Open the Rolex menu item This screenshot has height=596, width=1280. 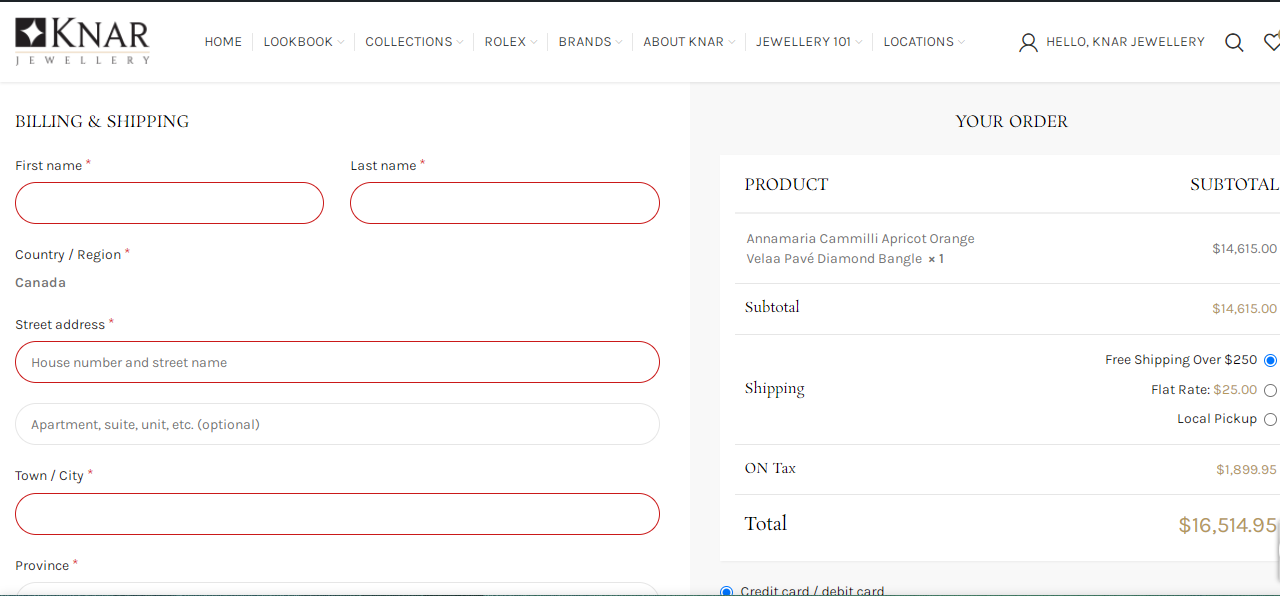click(505, 42)
